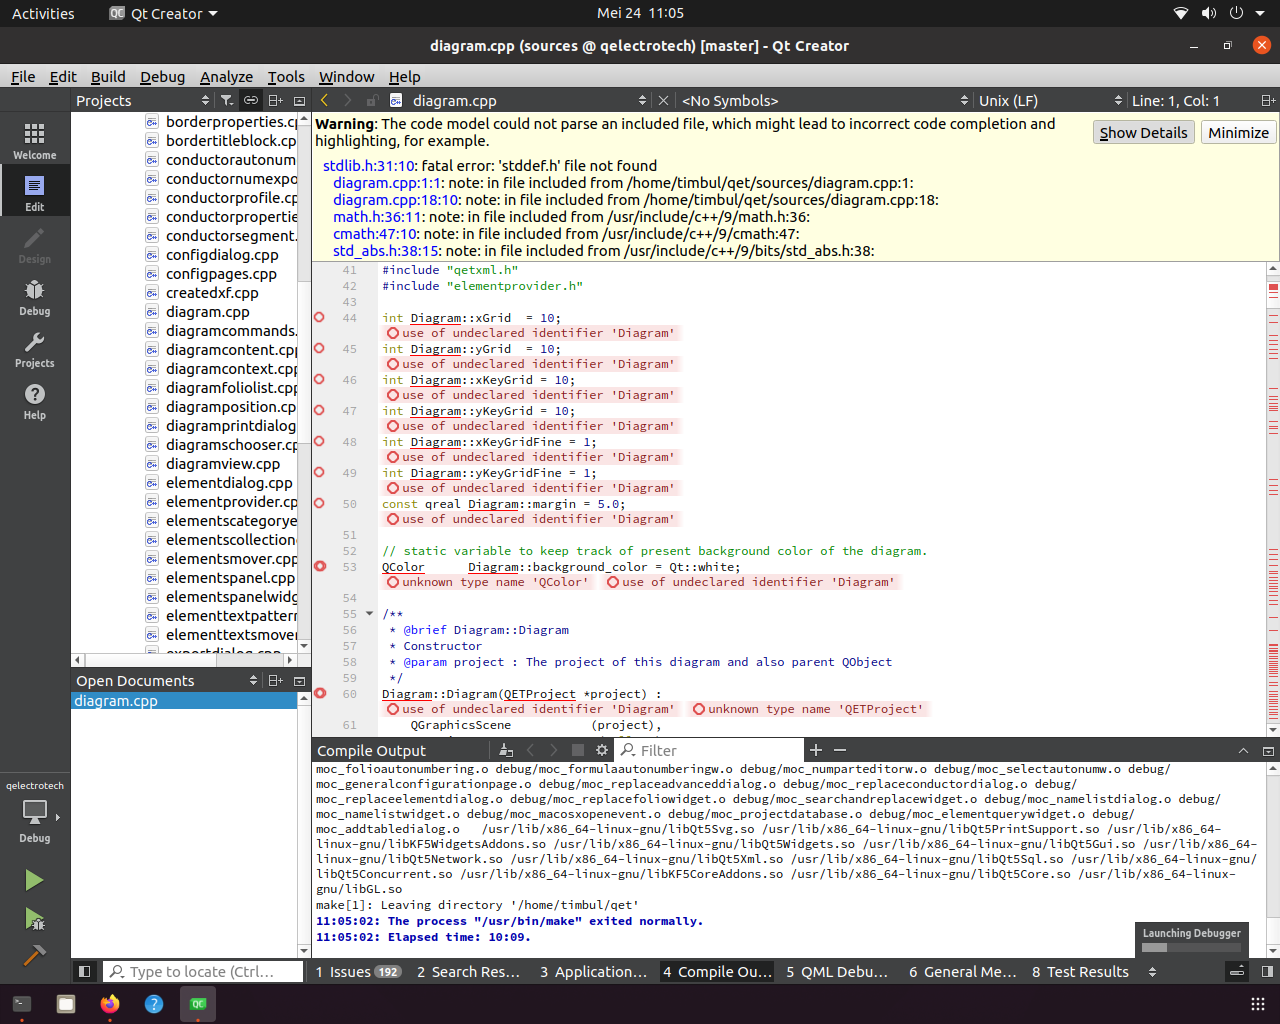1280x1024 pixels.
Task: Click the green Run button
Action: [x=34, y=880]
